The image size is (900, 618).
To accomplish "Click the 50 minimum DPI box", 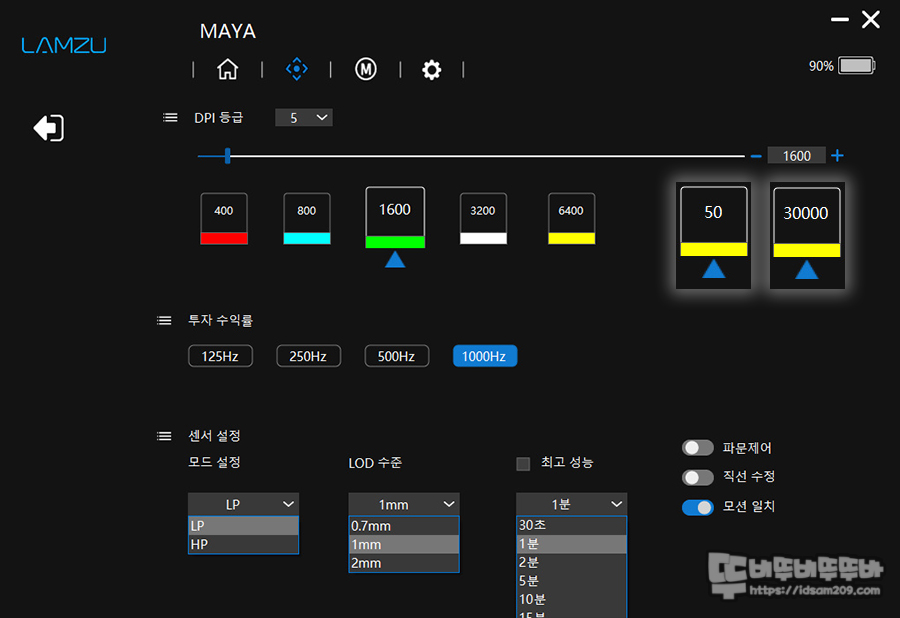I will pyautogui.click(x=713, y=221).
